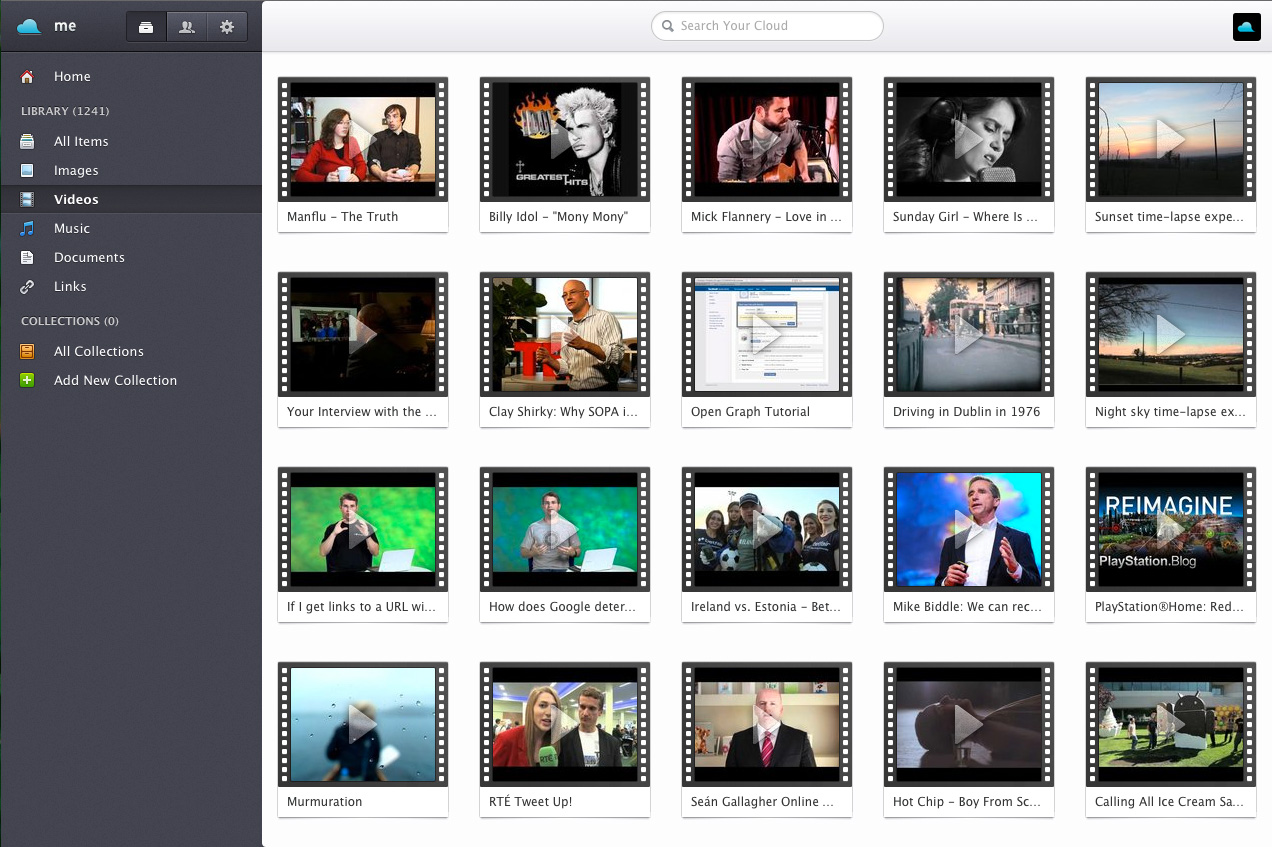Click the RTÉ Tweet Up! title label

[531, 802]
